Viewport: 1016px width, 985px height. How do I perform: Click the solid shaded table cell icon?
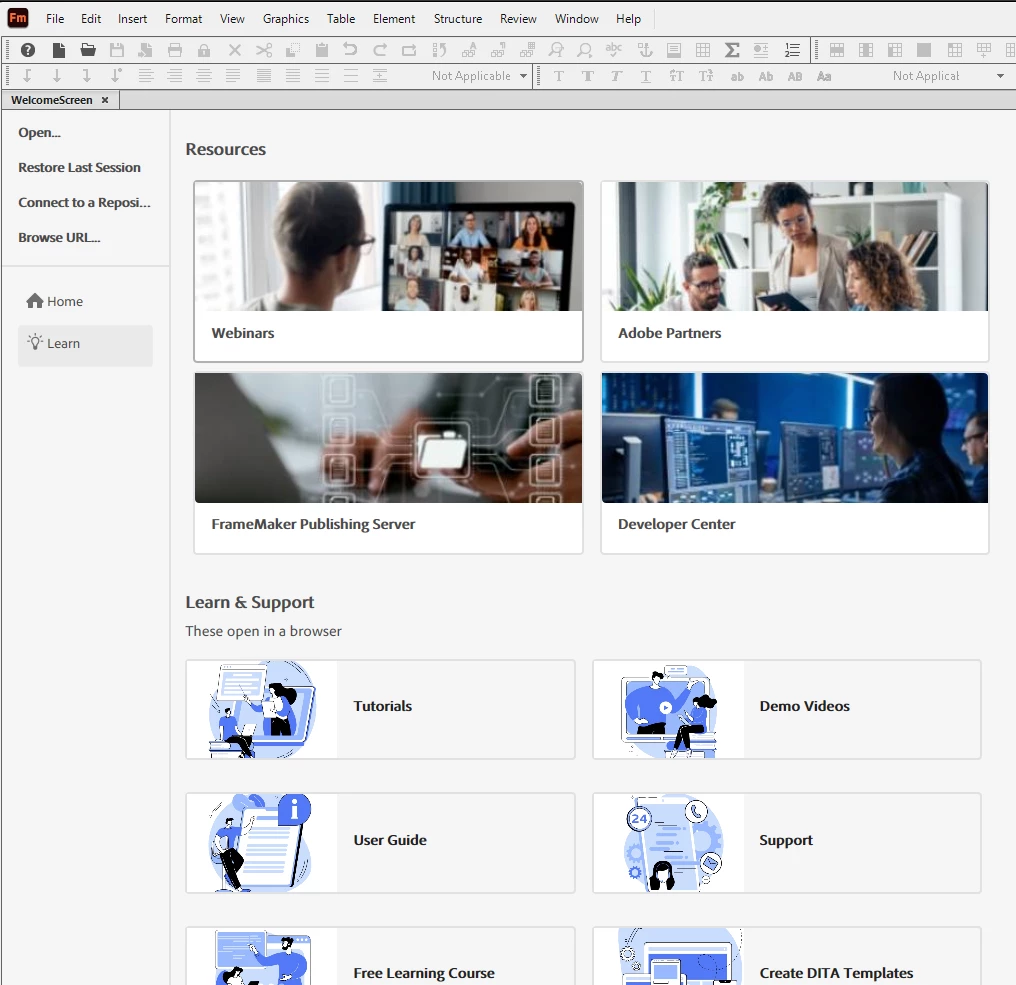(x=924, y=50)
